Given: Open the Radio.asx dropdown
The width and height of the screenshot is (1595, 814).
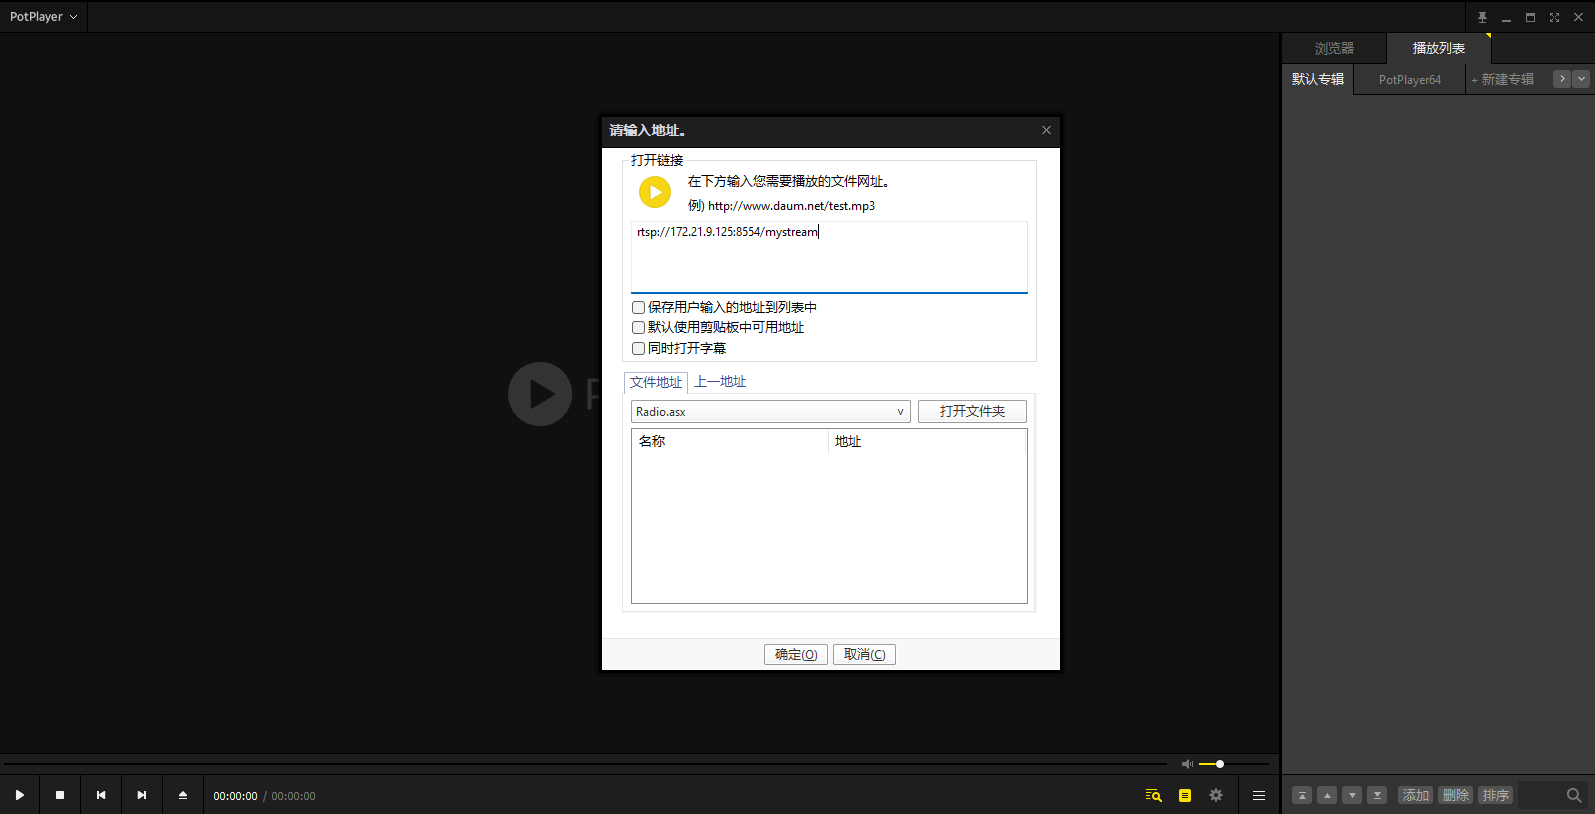Looking at the screenshot, I should 770,412.
